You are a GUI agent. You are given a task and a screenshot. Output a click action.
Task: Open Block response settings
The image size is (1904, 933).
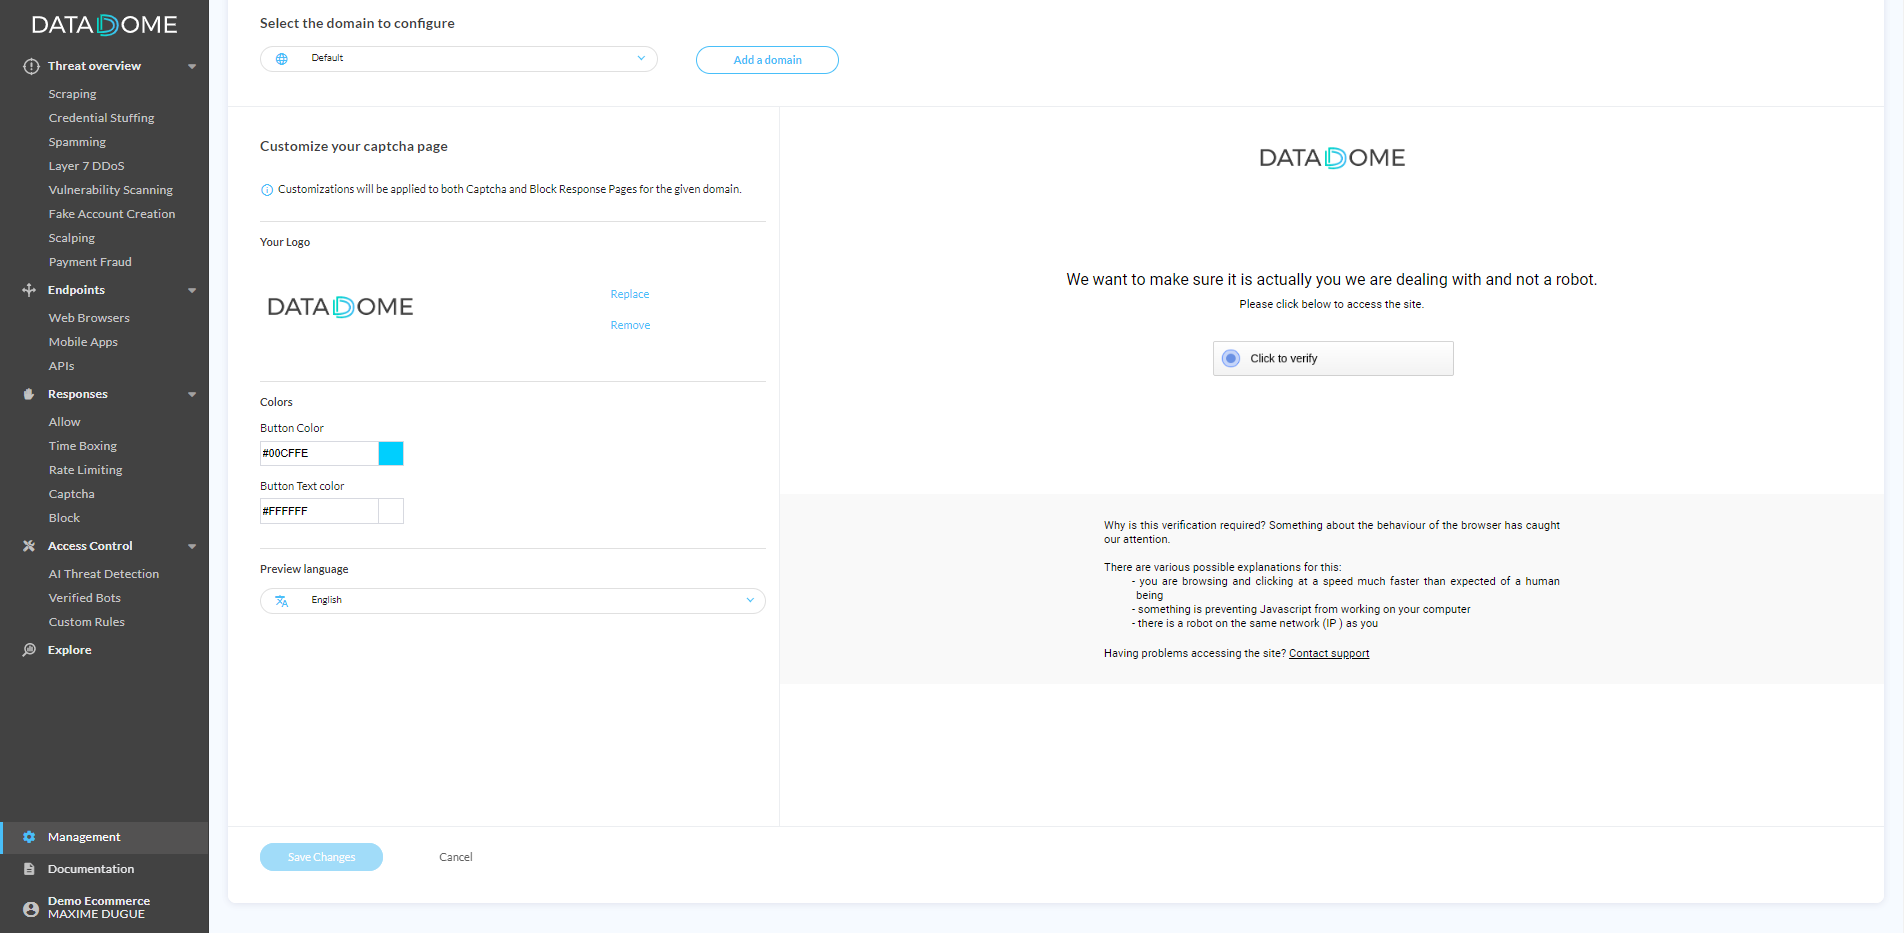(x=64, y=518)
